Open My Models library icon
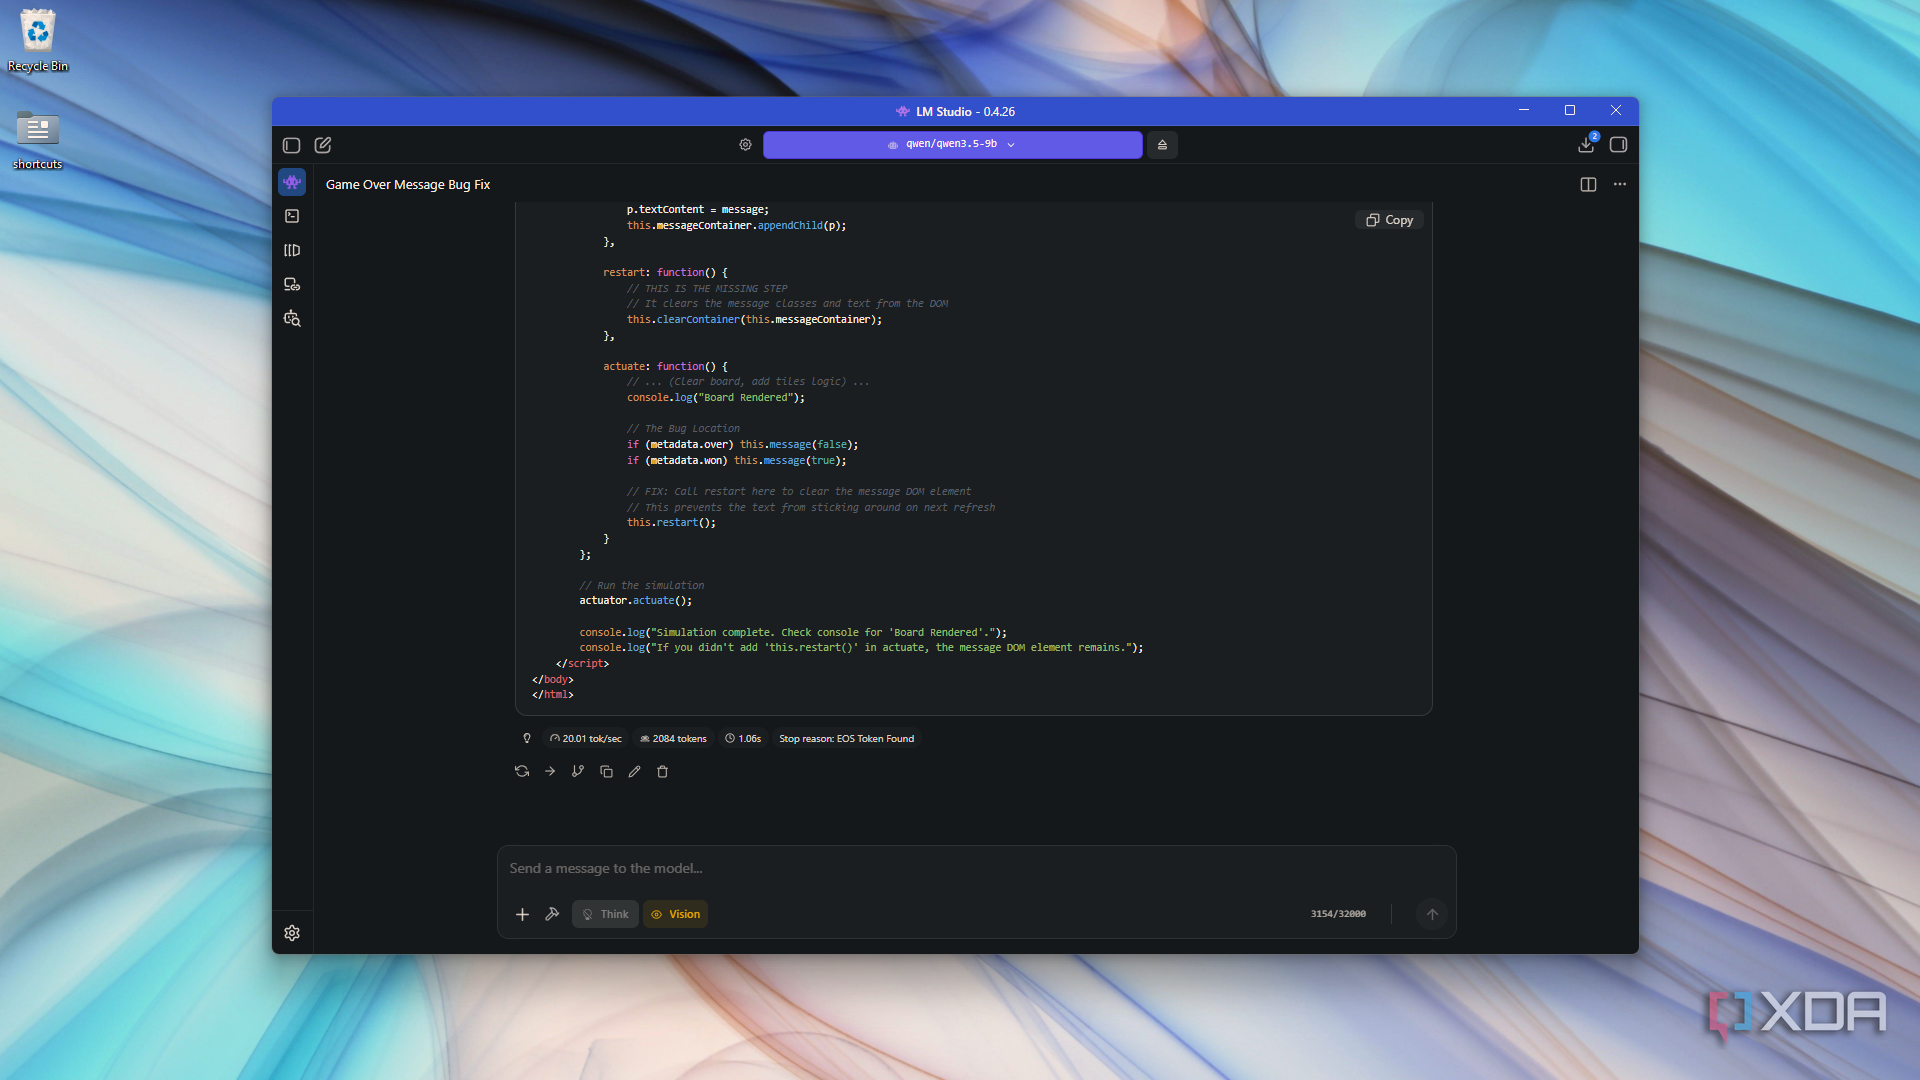The width and height of the screenshot is (1920, 1080). (292, 250)
